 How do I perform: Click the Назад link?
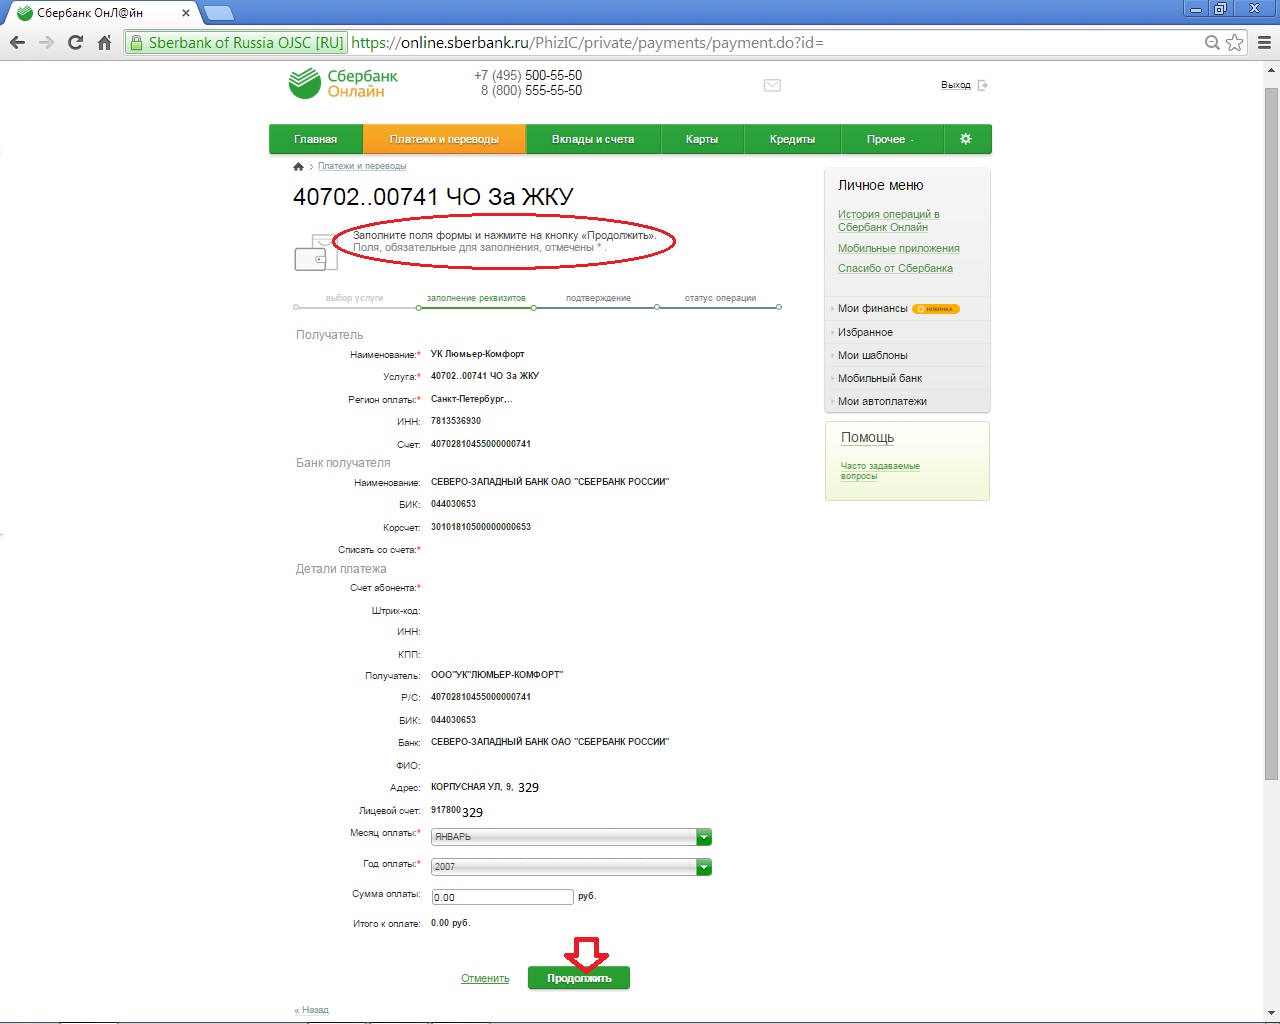[311, 1010]
